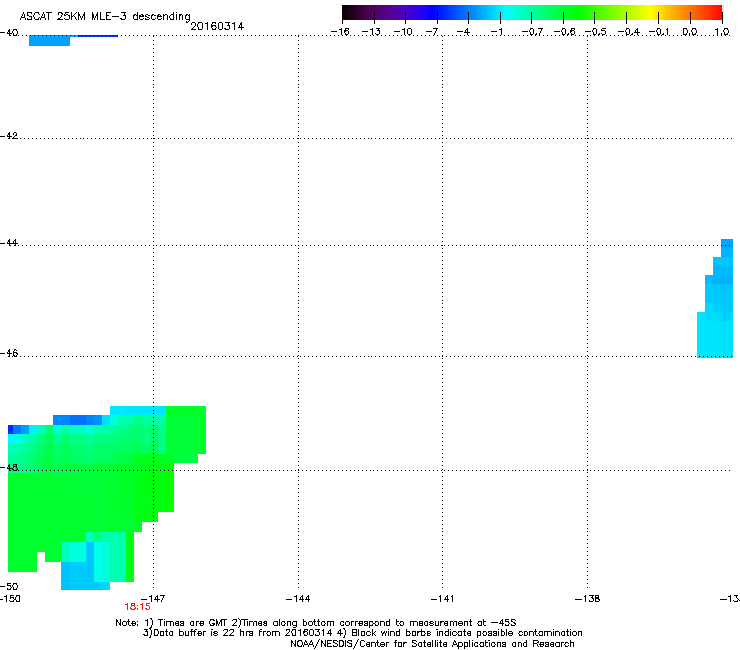Click the title text 'ASCAT 25KM MLE-3 descending'

click(105, 17)
